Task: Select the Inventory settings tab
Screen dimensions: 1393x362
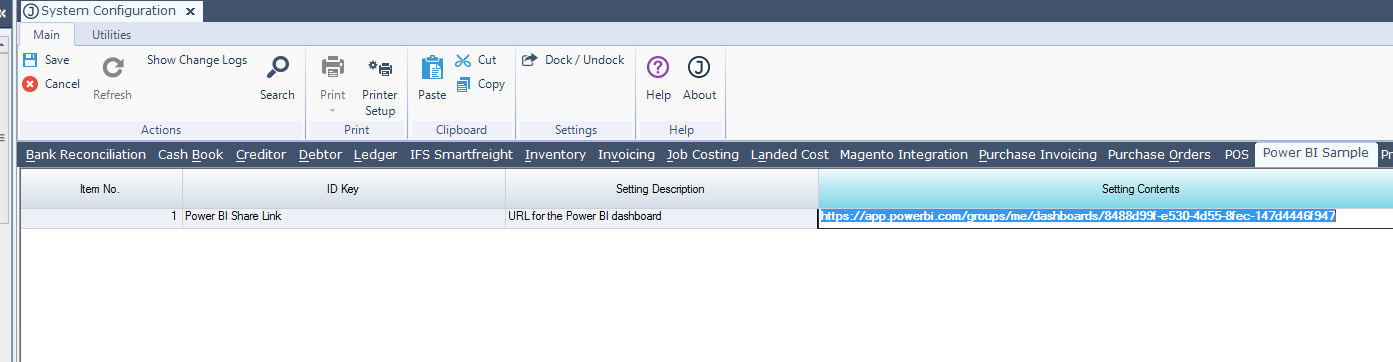Action: [555, 155]
